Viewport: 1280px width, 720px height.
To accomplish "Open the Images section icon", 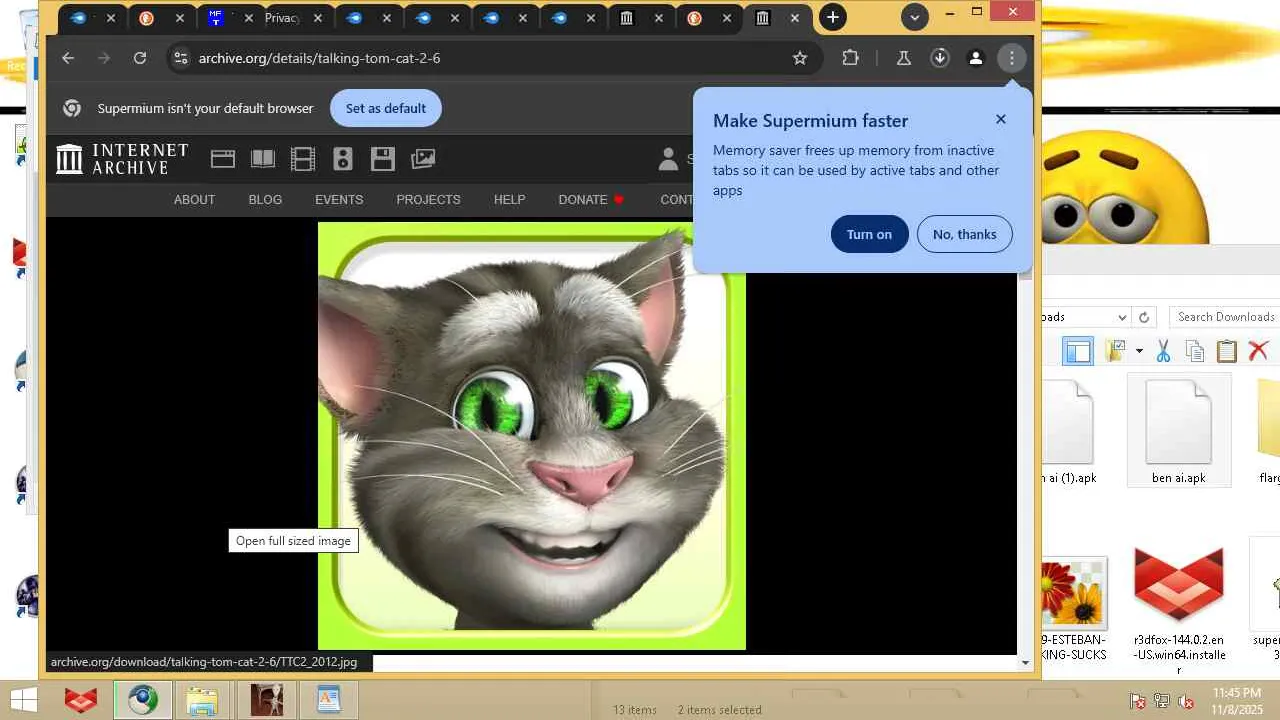I will tap(423, 158).
